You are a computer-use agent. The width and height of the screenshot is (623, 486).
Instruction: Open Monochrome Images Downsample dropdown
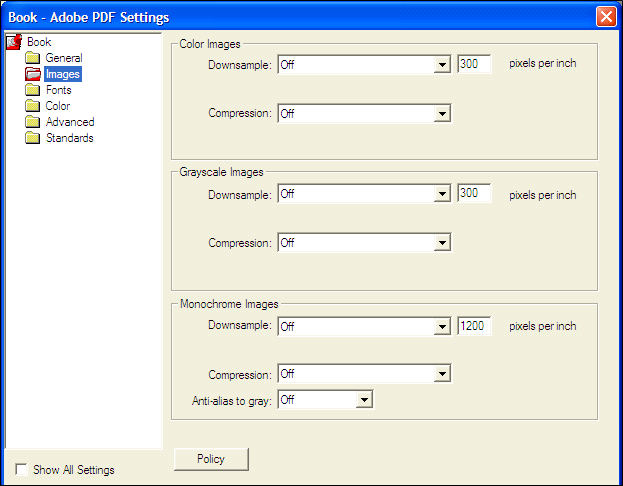364,326
